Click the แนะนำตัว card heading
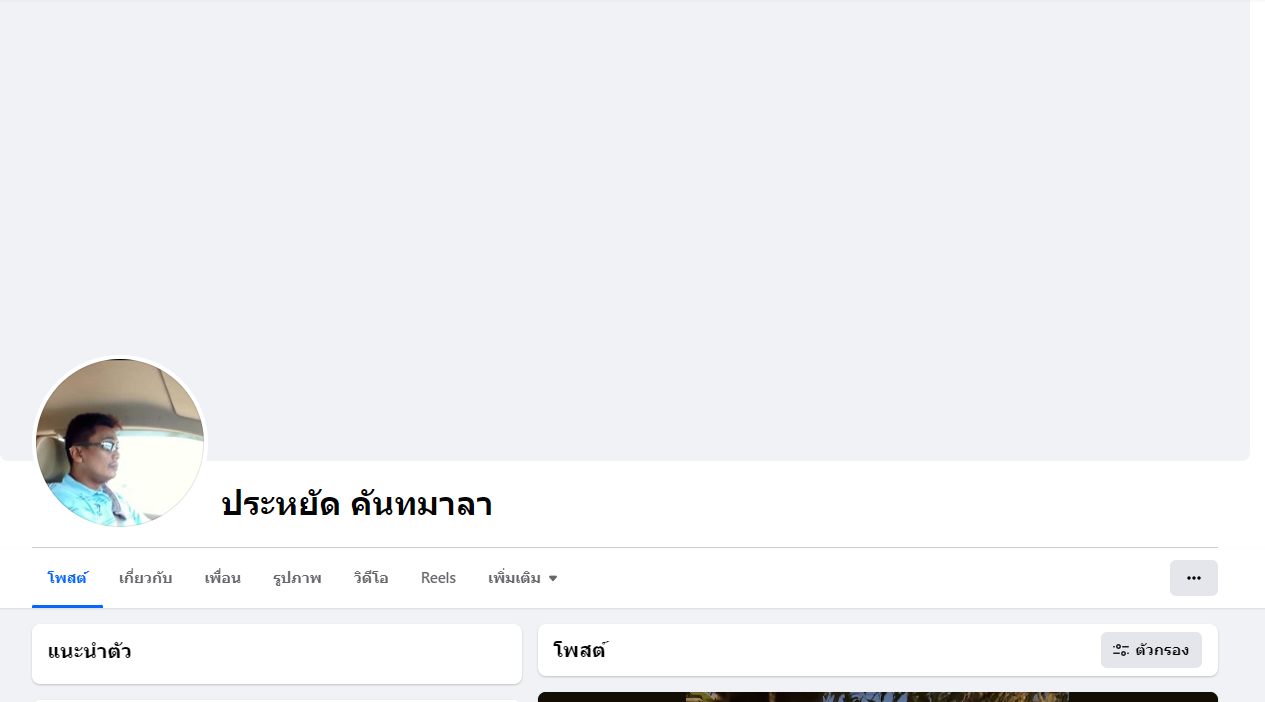This screenshot has height=702, width=1265. click(90, 652)
